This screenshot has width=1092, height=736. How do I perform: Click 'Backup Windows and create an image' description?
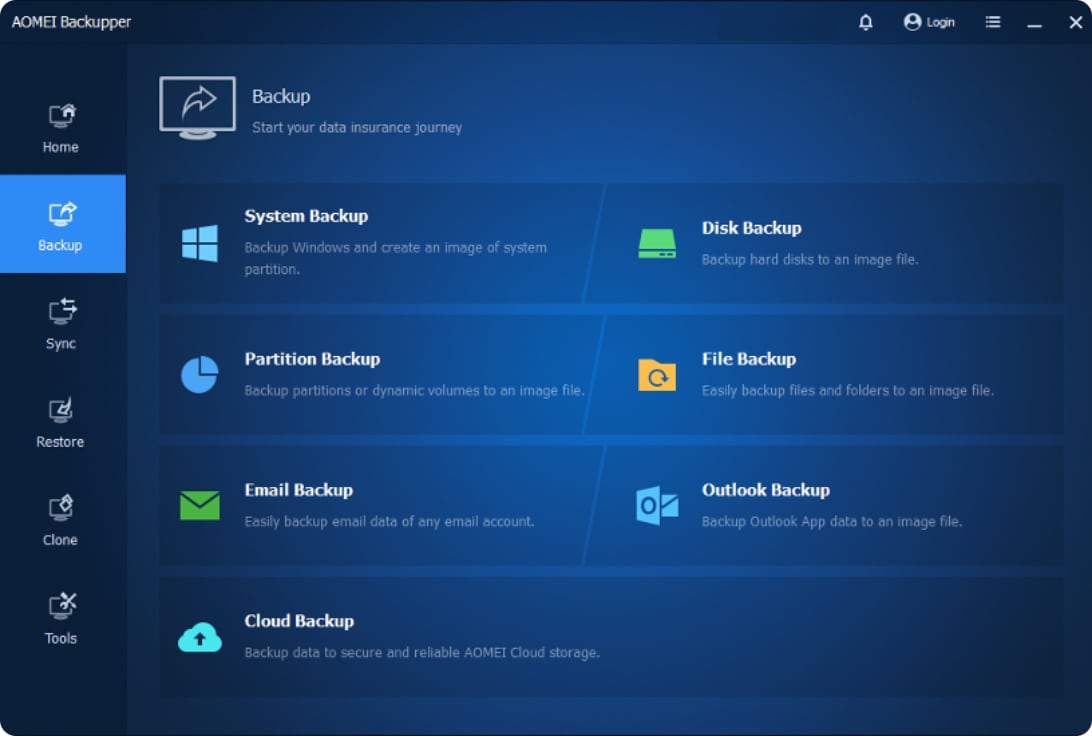[x=396, y=258]
